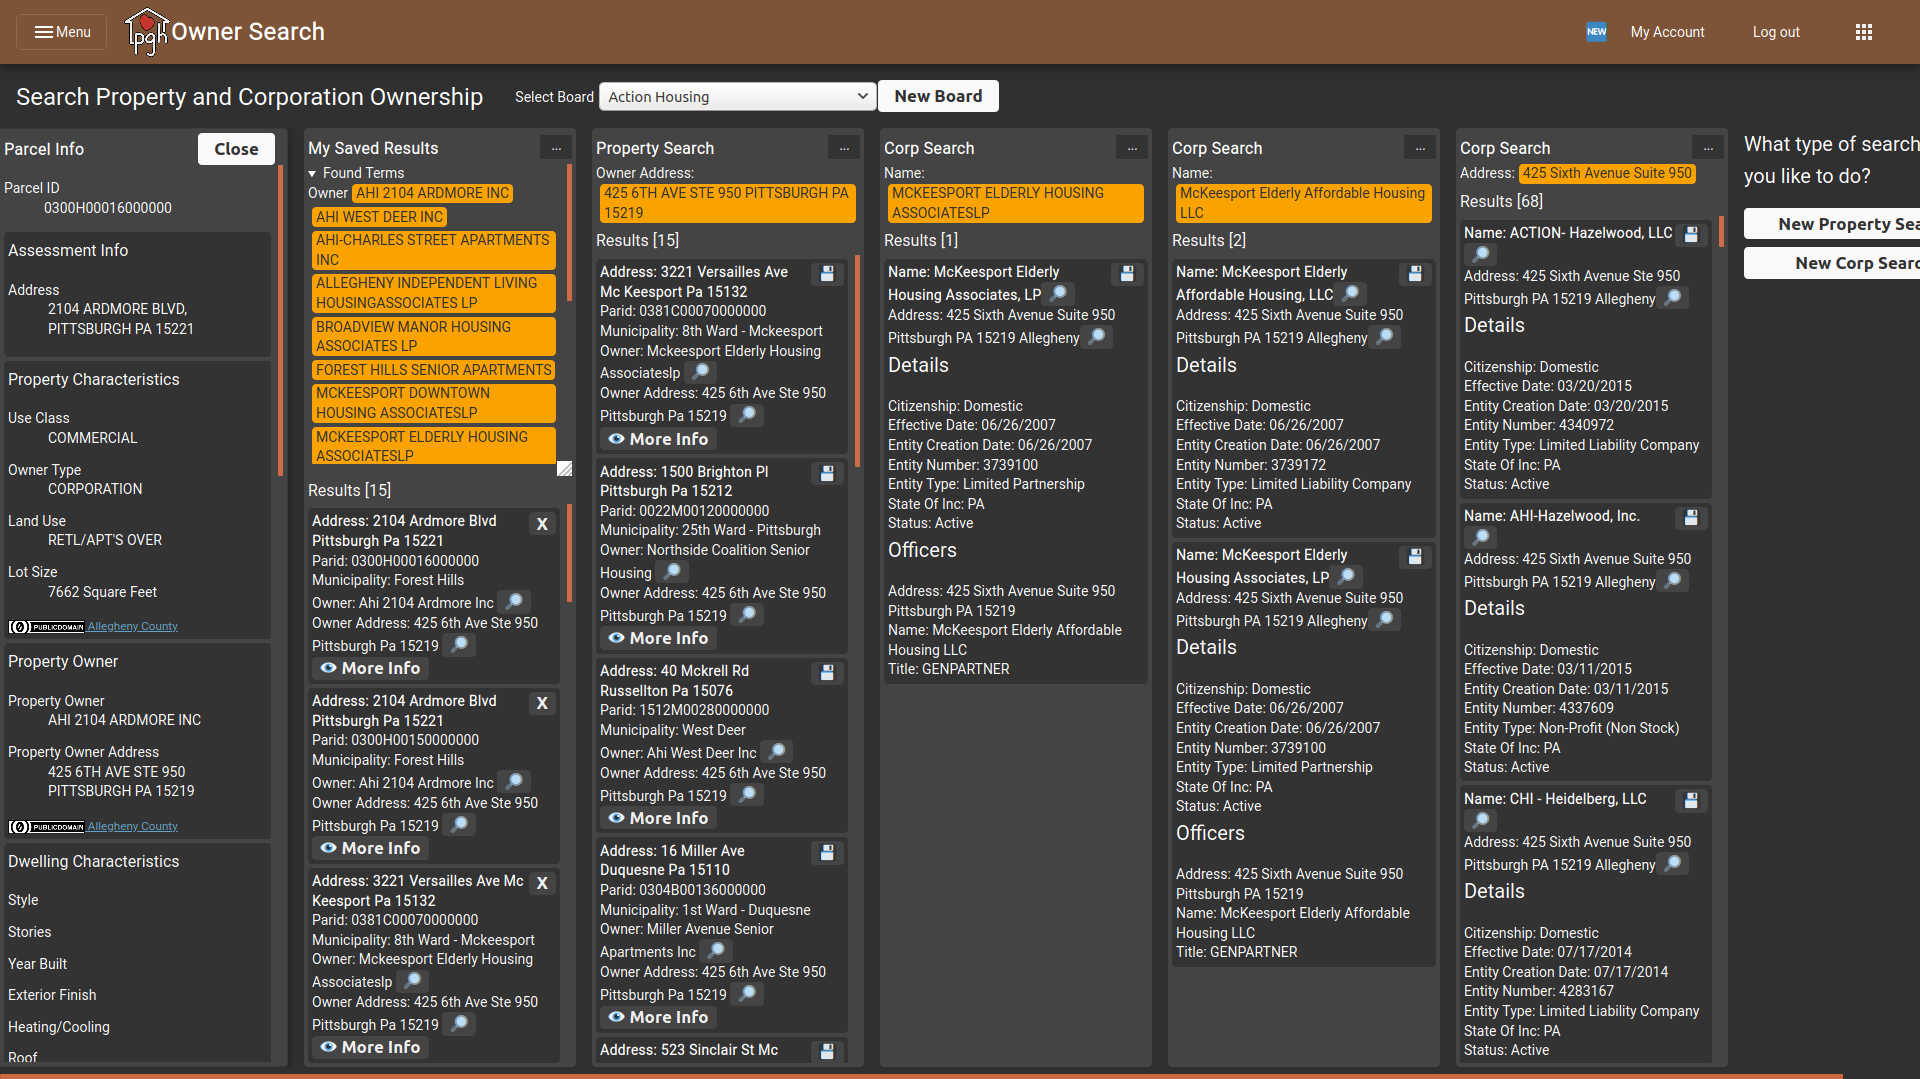
Task: Open the apps grid icon
Action: tap(1863, 32)
